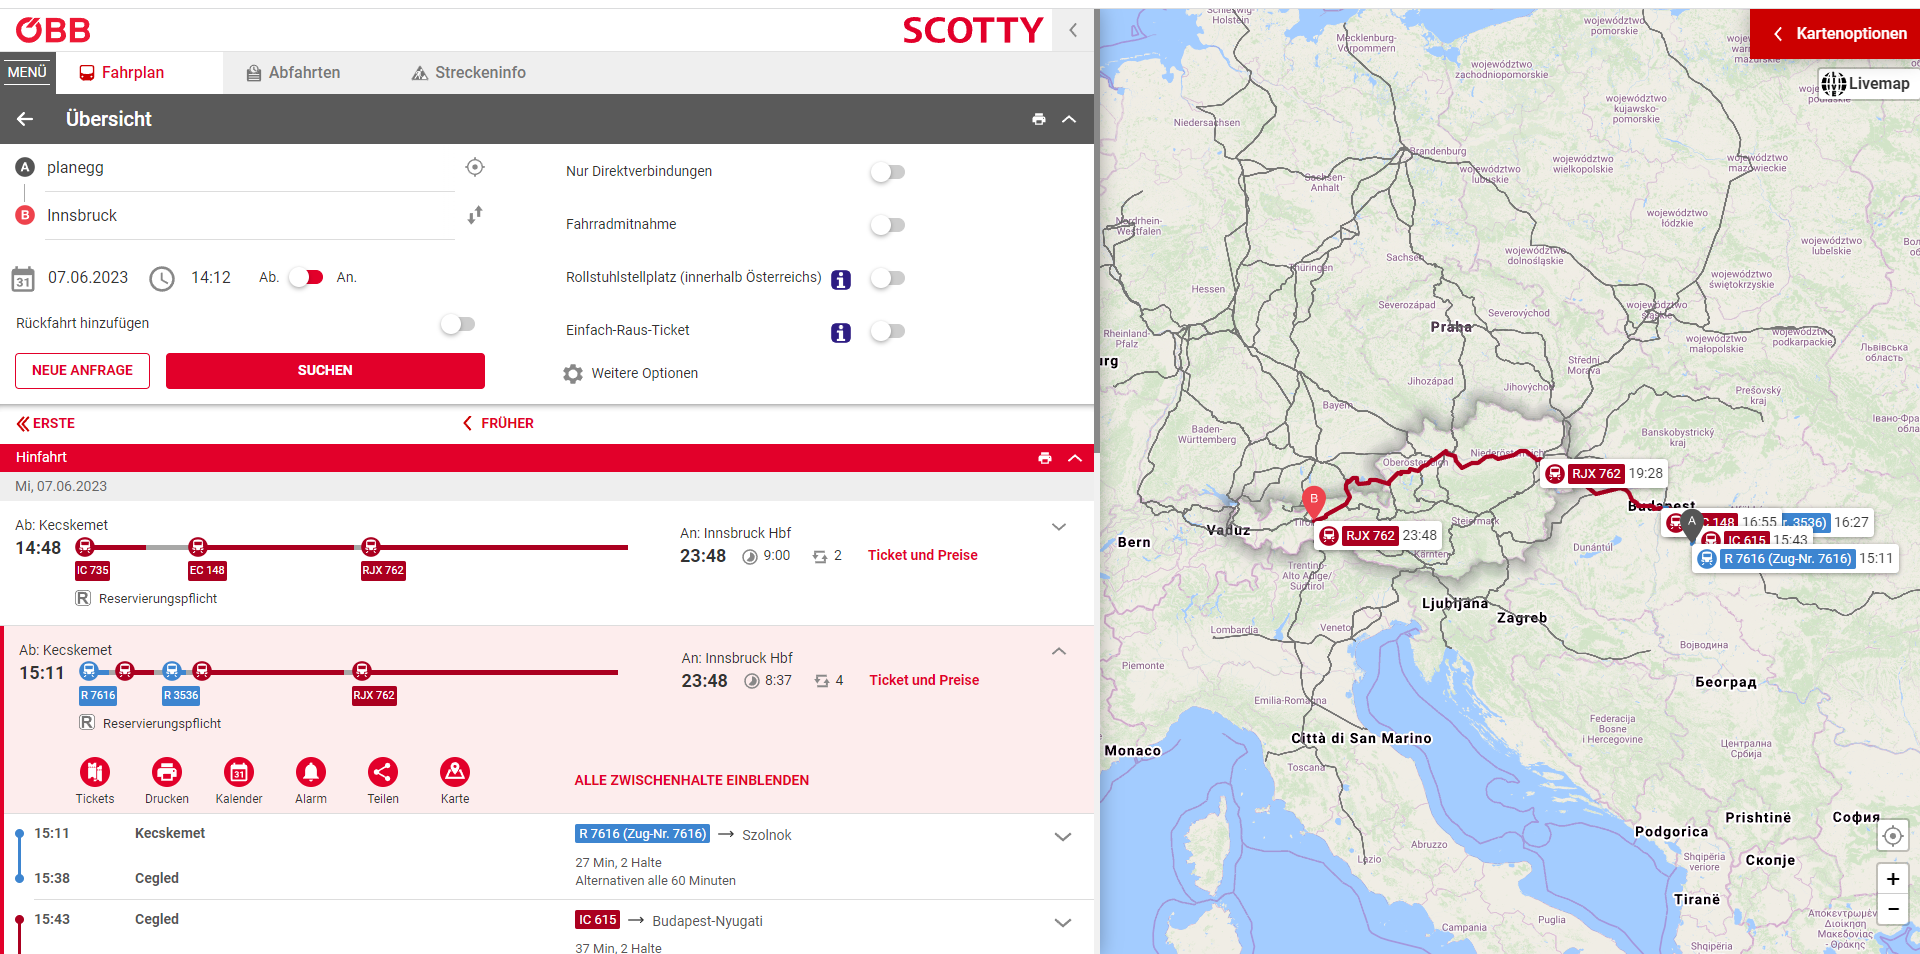Expand the IC 615 leg details

pos(1063,923)
